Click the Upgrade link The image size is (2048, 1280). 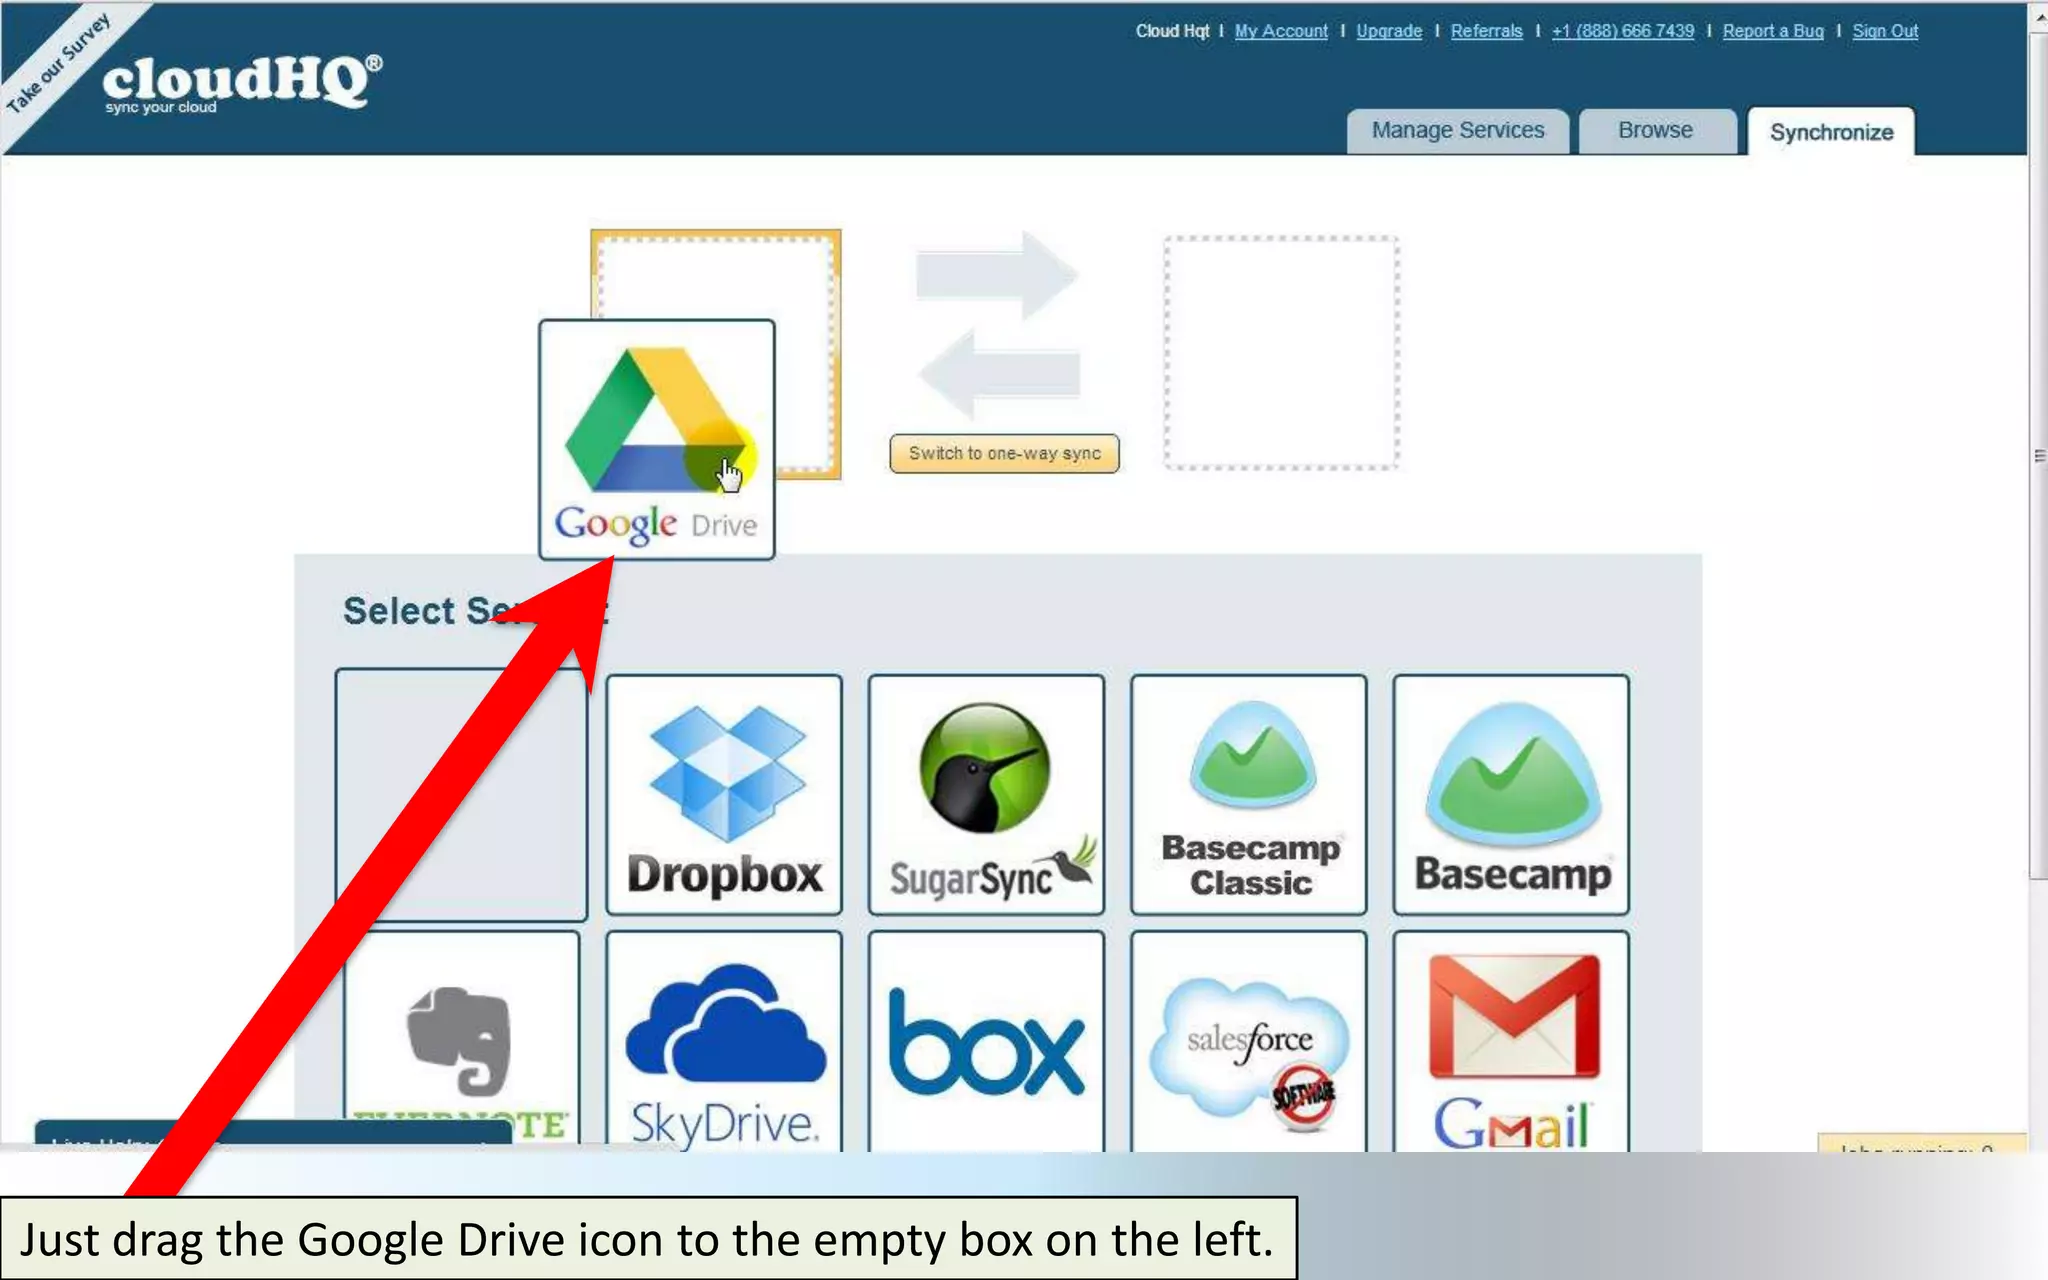pos(1389,31)
